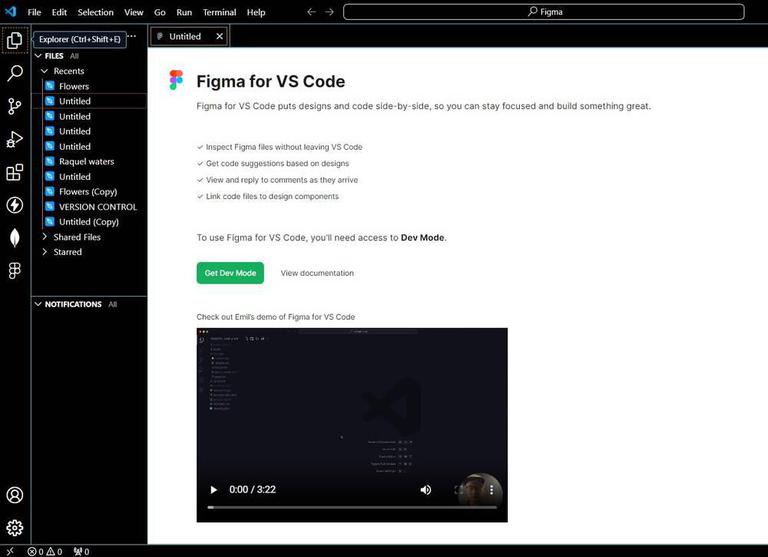Open the Source Control view
The width and height of the screenshot is (768, 557).
[15, 106]
